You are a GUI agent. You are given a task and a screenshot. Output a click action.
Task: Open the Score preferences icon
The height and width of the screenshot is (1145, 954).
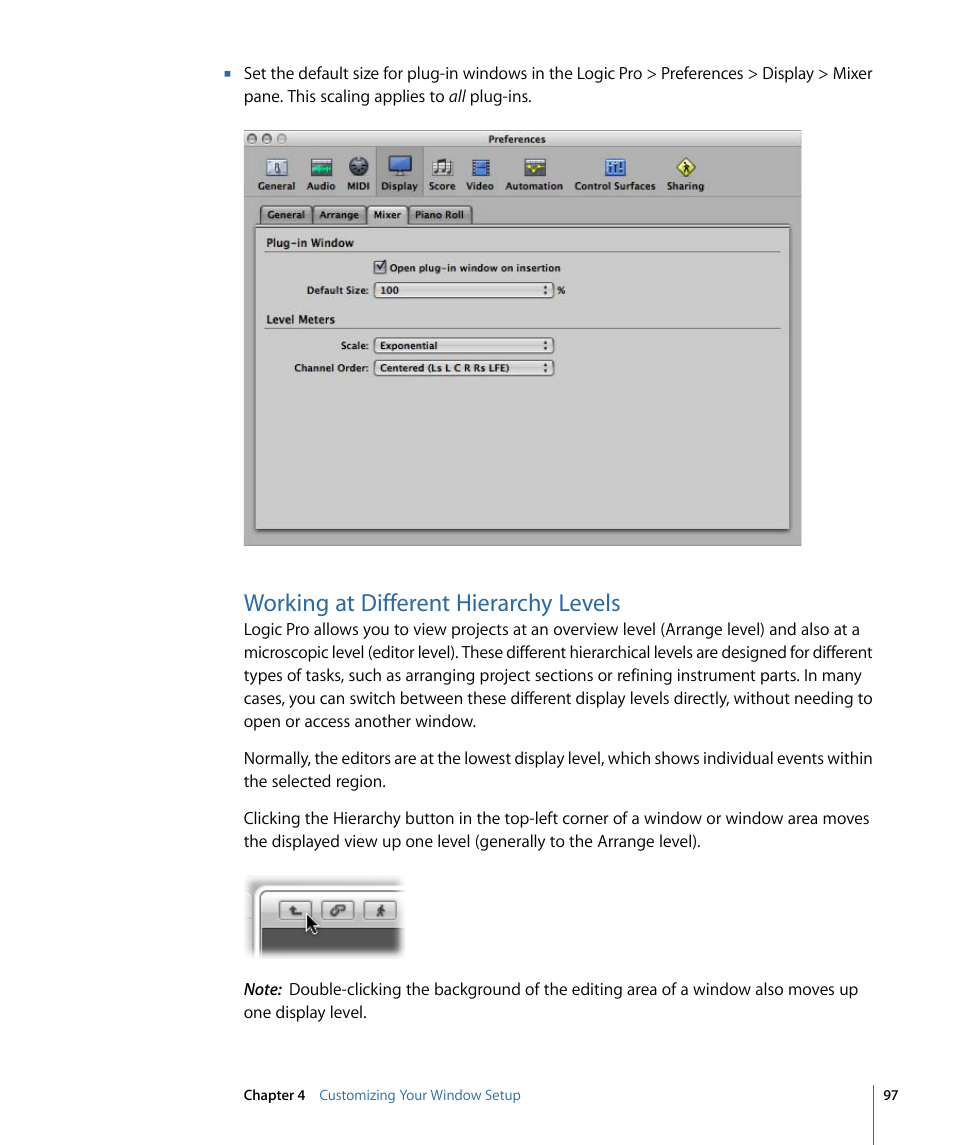442,174
